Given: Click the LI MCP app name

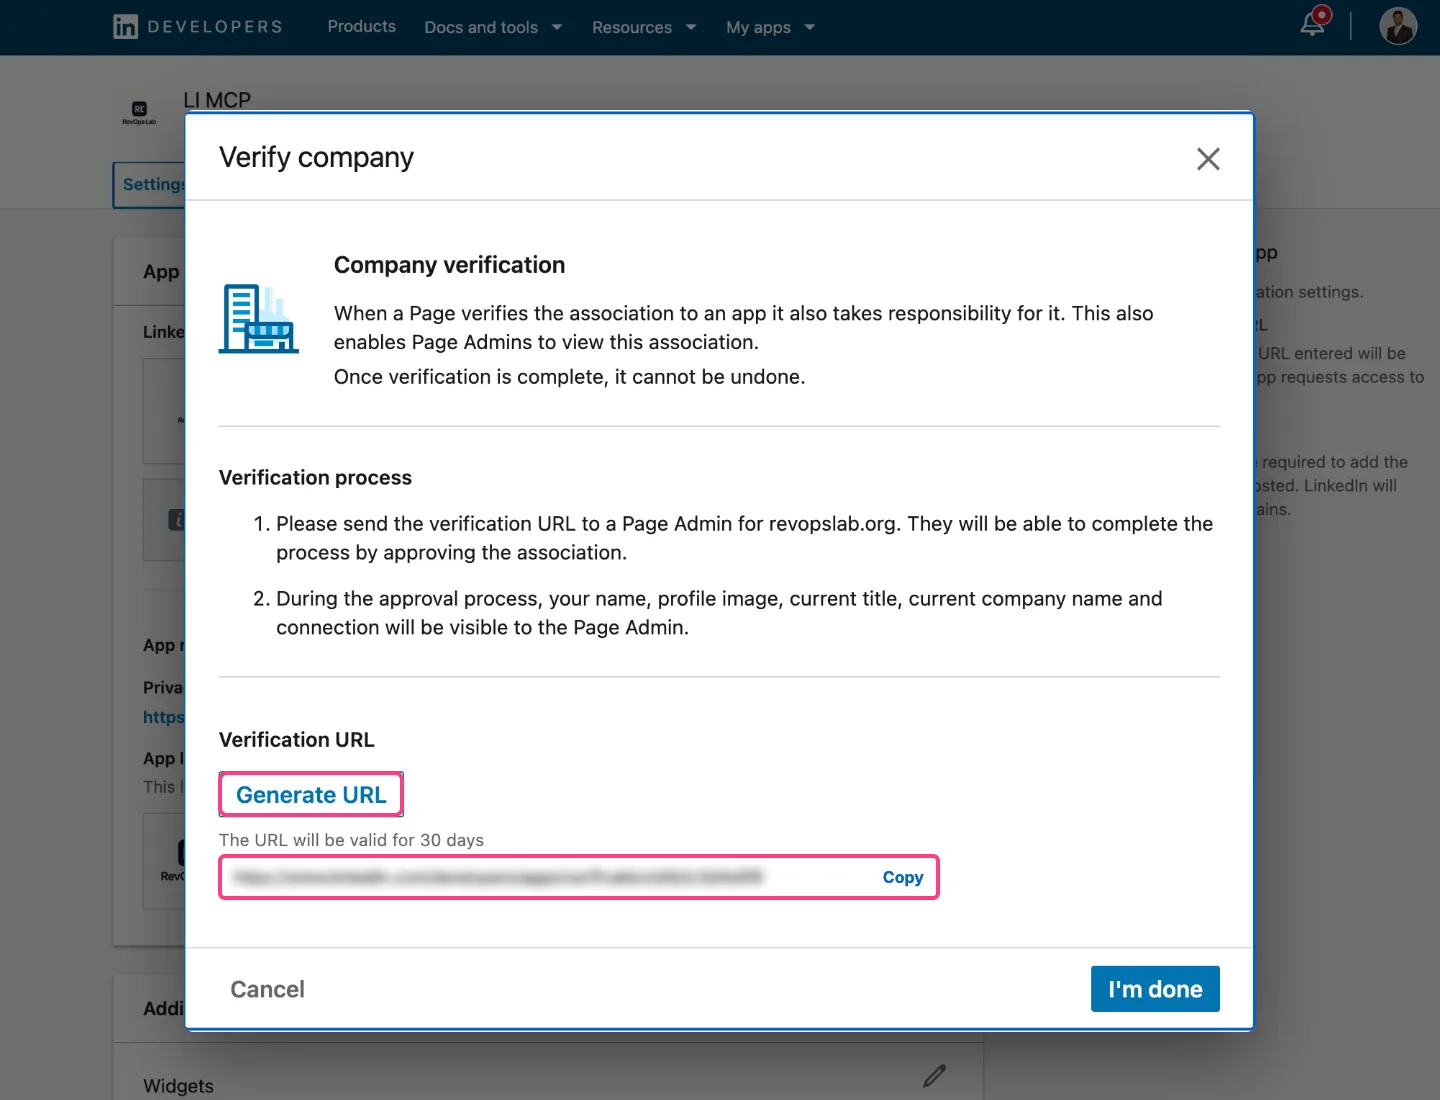Looking at the screenshot, I should [217, 100].
